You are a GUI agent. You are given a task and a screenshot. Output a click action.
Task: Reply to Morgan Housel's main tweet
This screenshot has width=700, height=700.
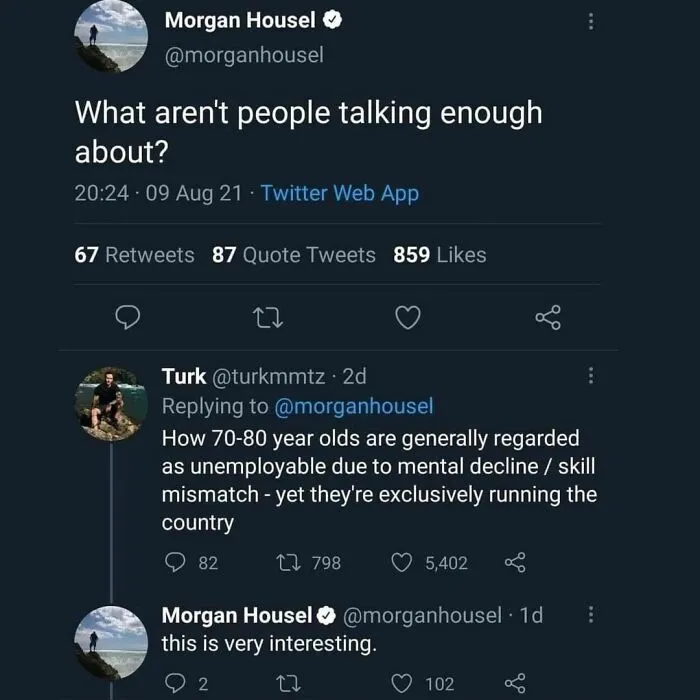128,317
